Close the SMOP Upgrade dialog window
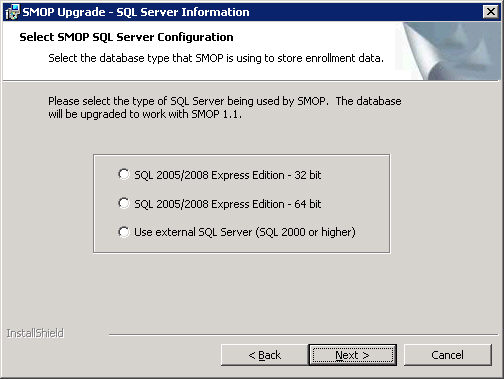The image size is (504, 379). [491, 12]
